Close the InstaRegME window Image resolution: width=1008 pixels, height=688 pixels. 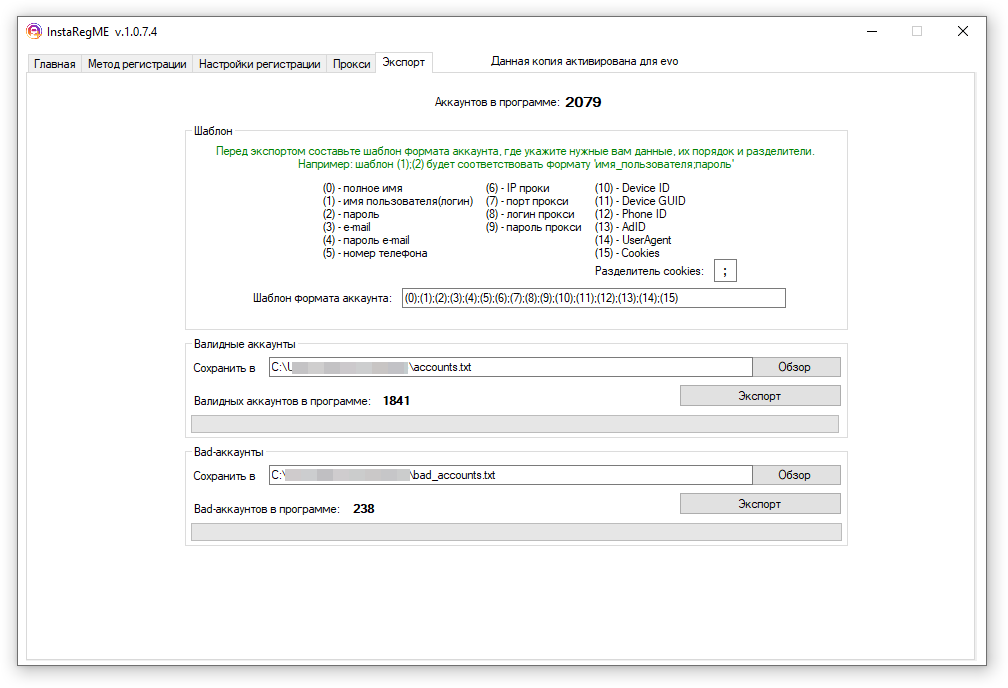click(962, 31)
